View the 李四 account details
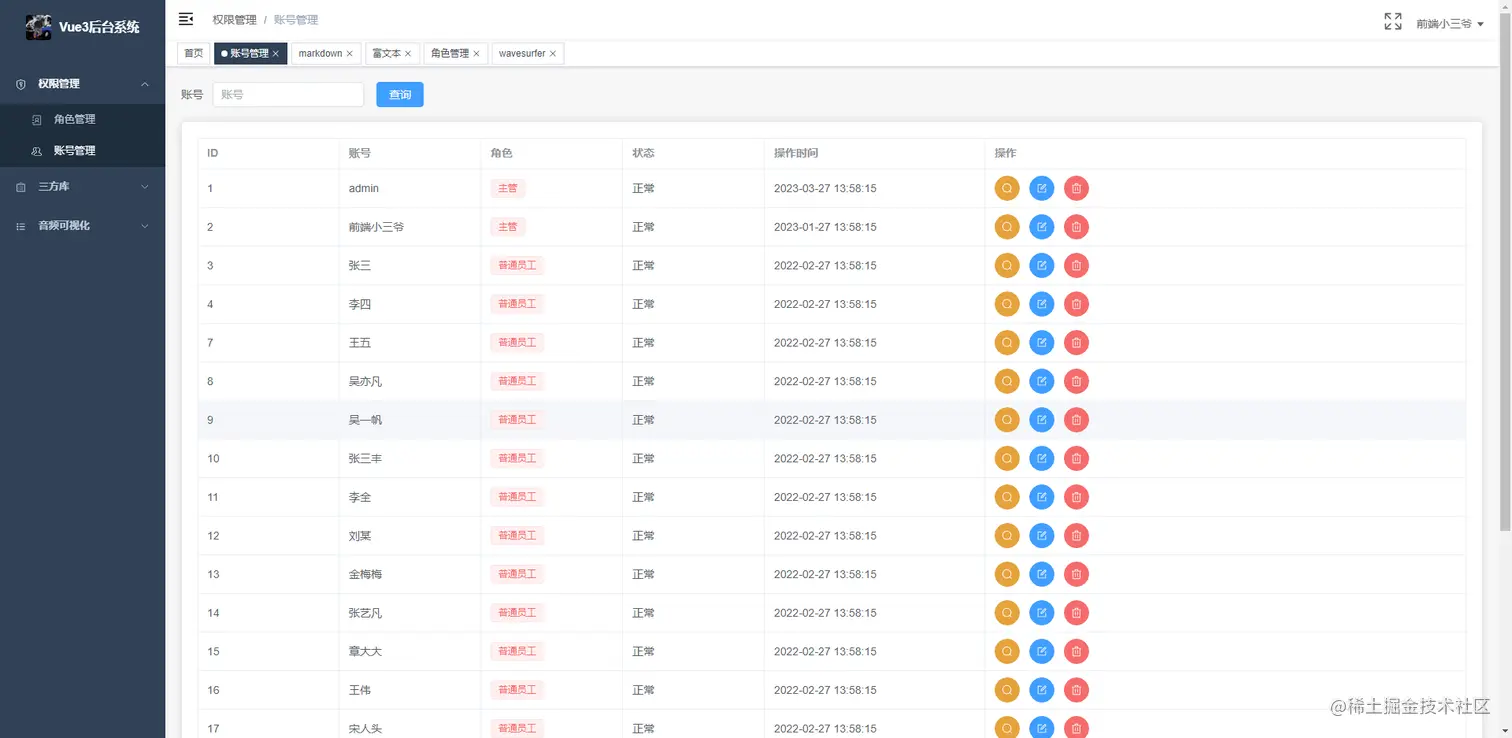The height and width of the screenshot is (738, 1512). [1007, 304]
